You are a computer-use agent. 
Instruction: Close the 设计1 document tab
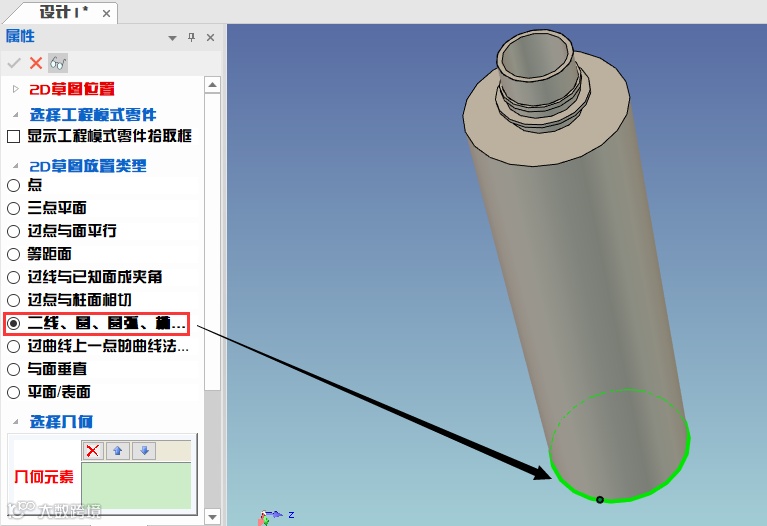click(106, 14)
